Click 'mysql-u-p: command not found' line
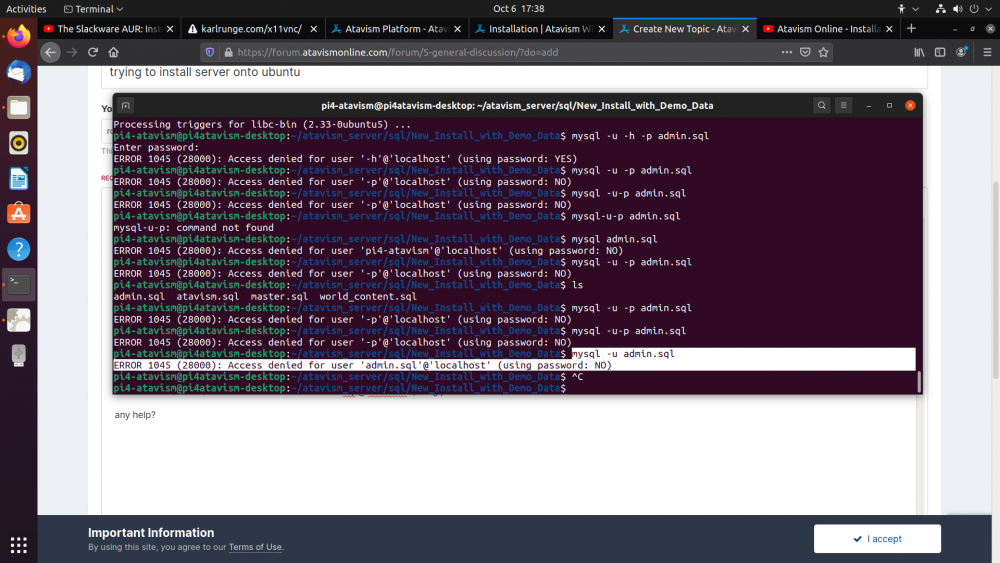This screenshot has width=1000, height=563. coord(193,228)
